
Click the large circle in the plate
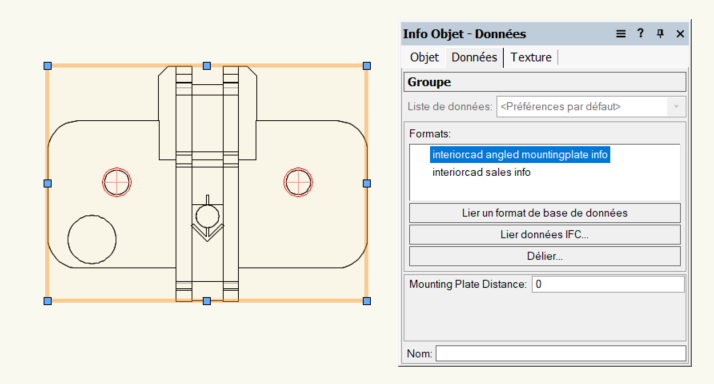click(x=92, y=240)
